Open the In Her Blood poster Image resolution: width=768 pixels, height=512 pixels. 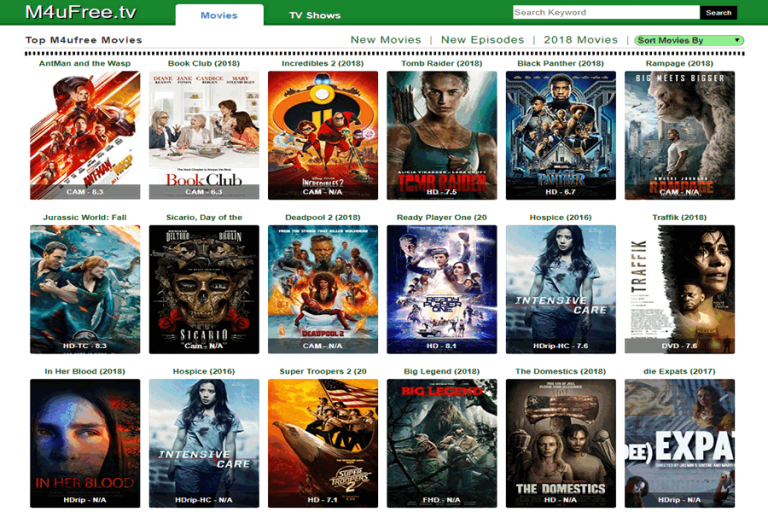tap(85, 443)
